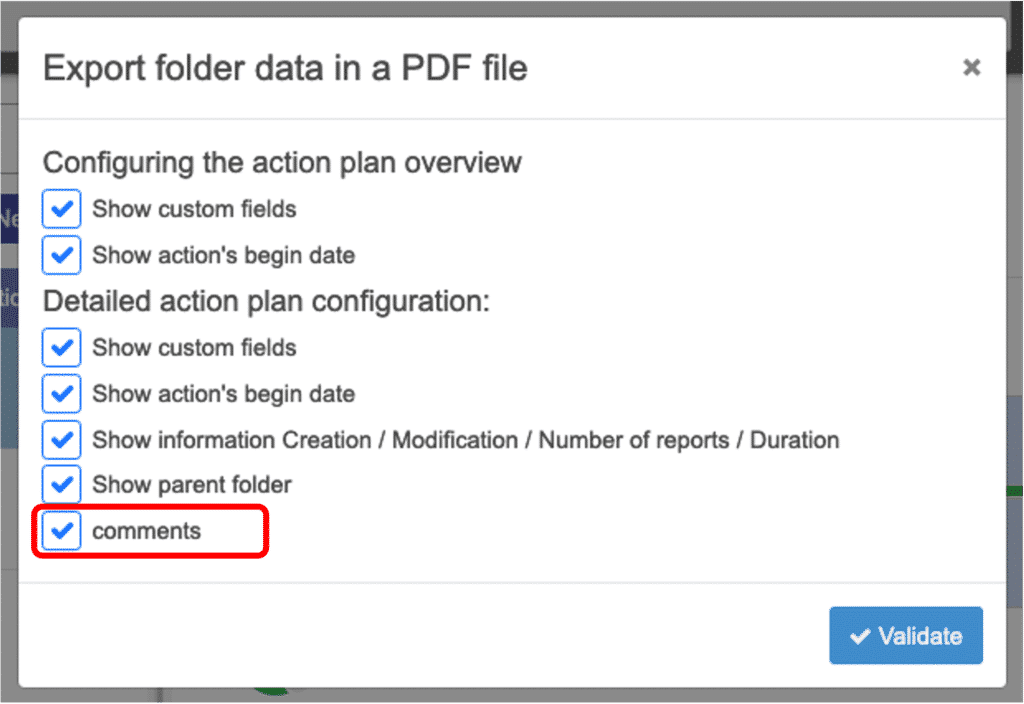1024x704 pixels.
Task: Click the "comments" label text
Action: 146,531
